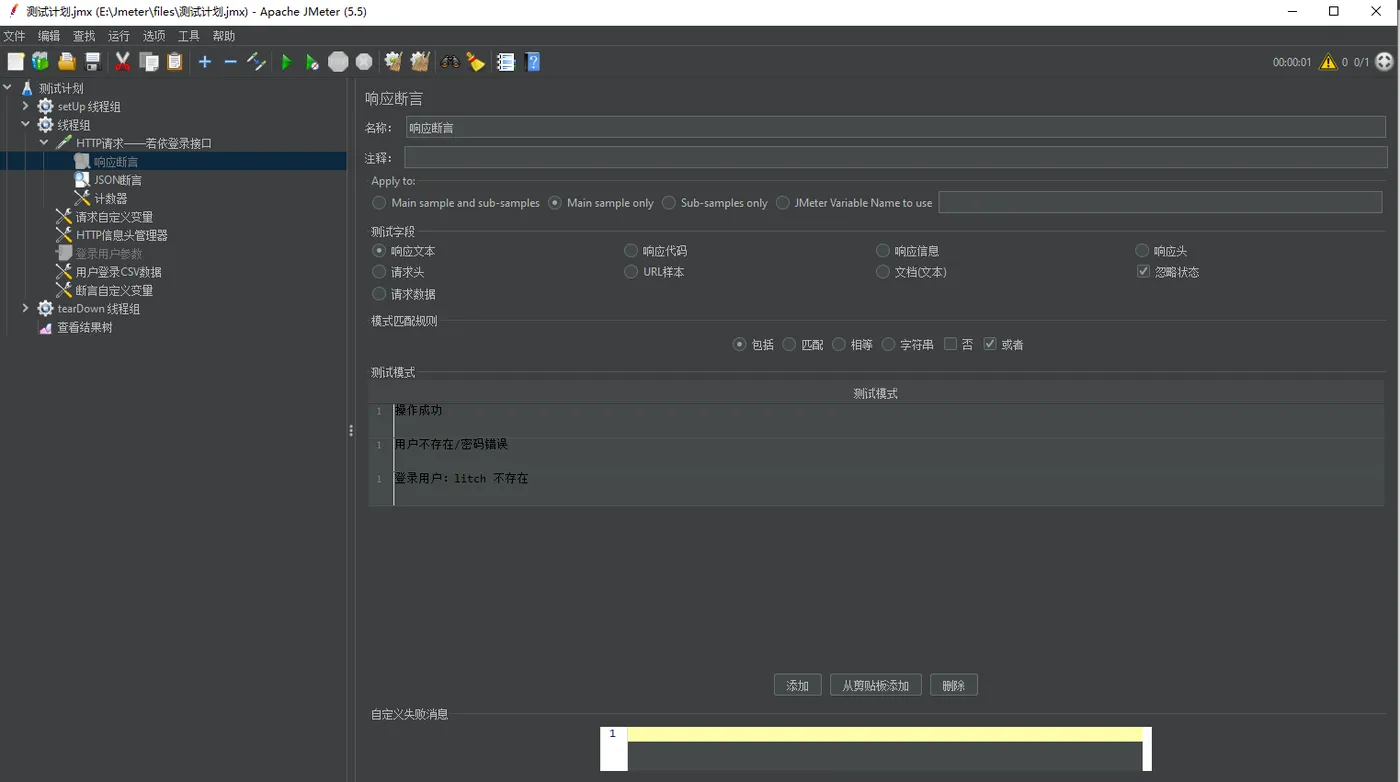Image resolution: width=1400 pixels, height=782 pixels.
Task: Click the Reset search brush icon
Action: click(x=476, y=62)
